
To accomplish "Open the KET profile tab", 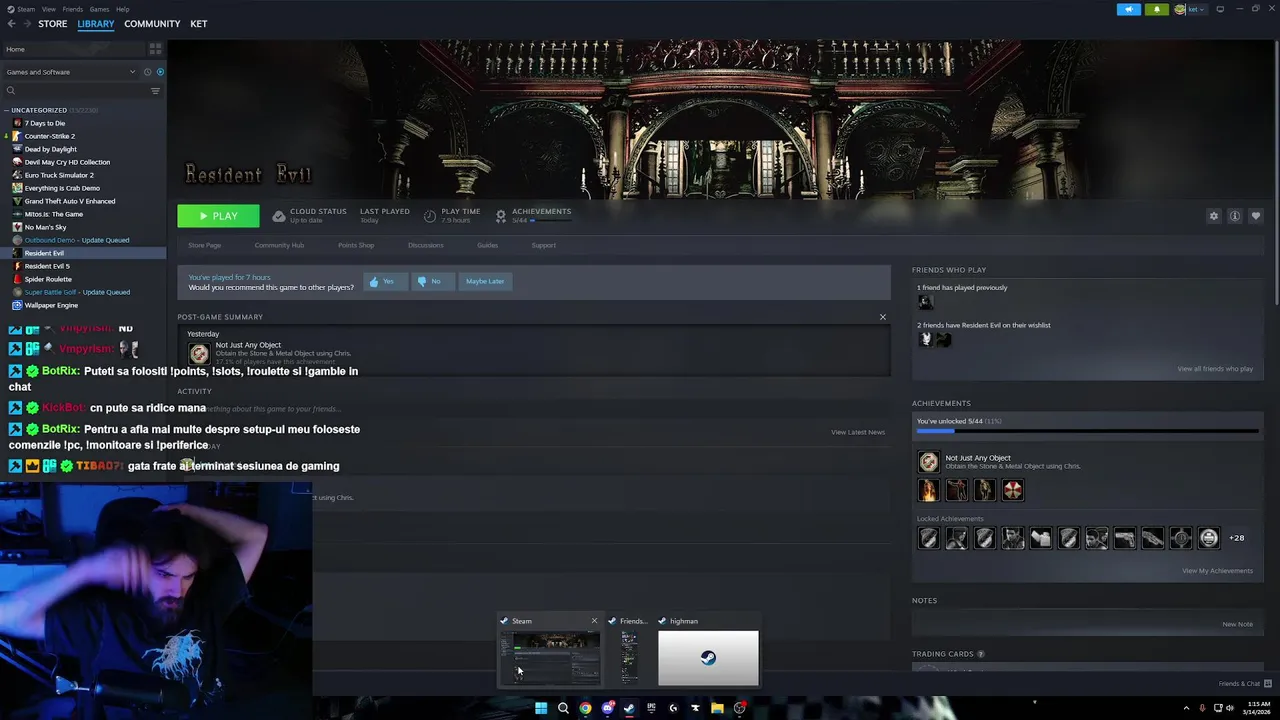I will point(199,23).
